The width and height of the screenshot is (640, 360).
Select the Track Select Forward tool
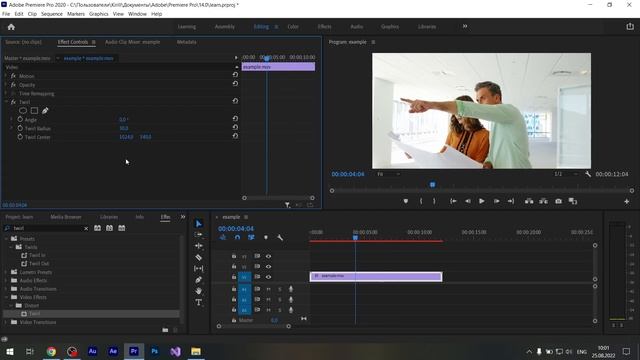(198, 235)
